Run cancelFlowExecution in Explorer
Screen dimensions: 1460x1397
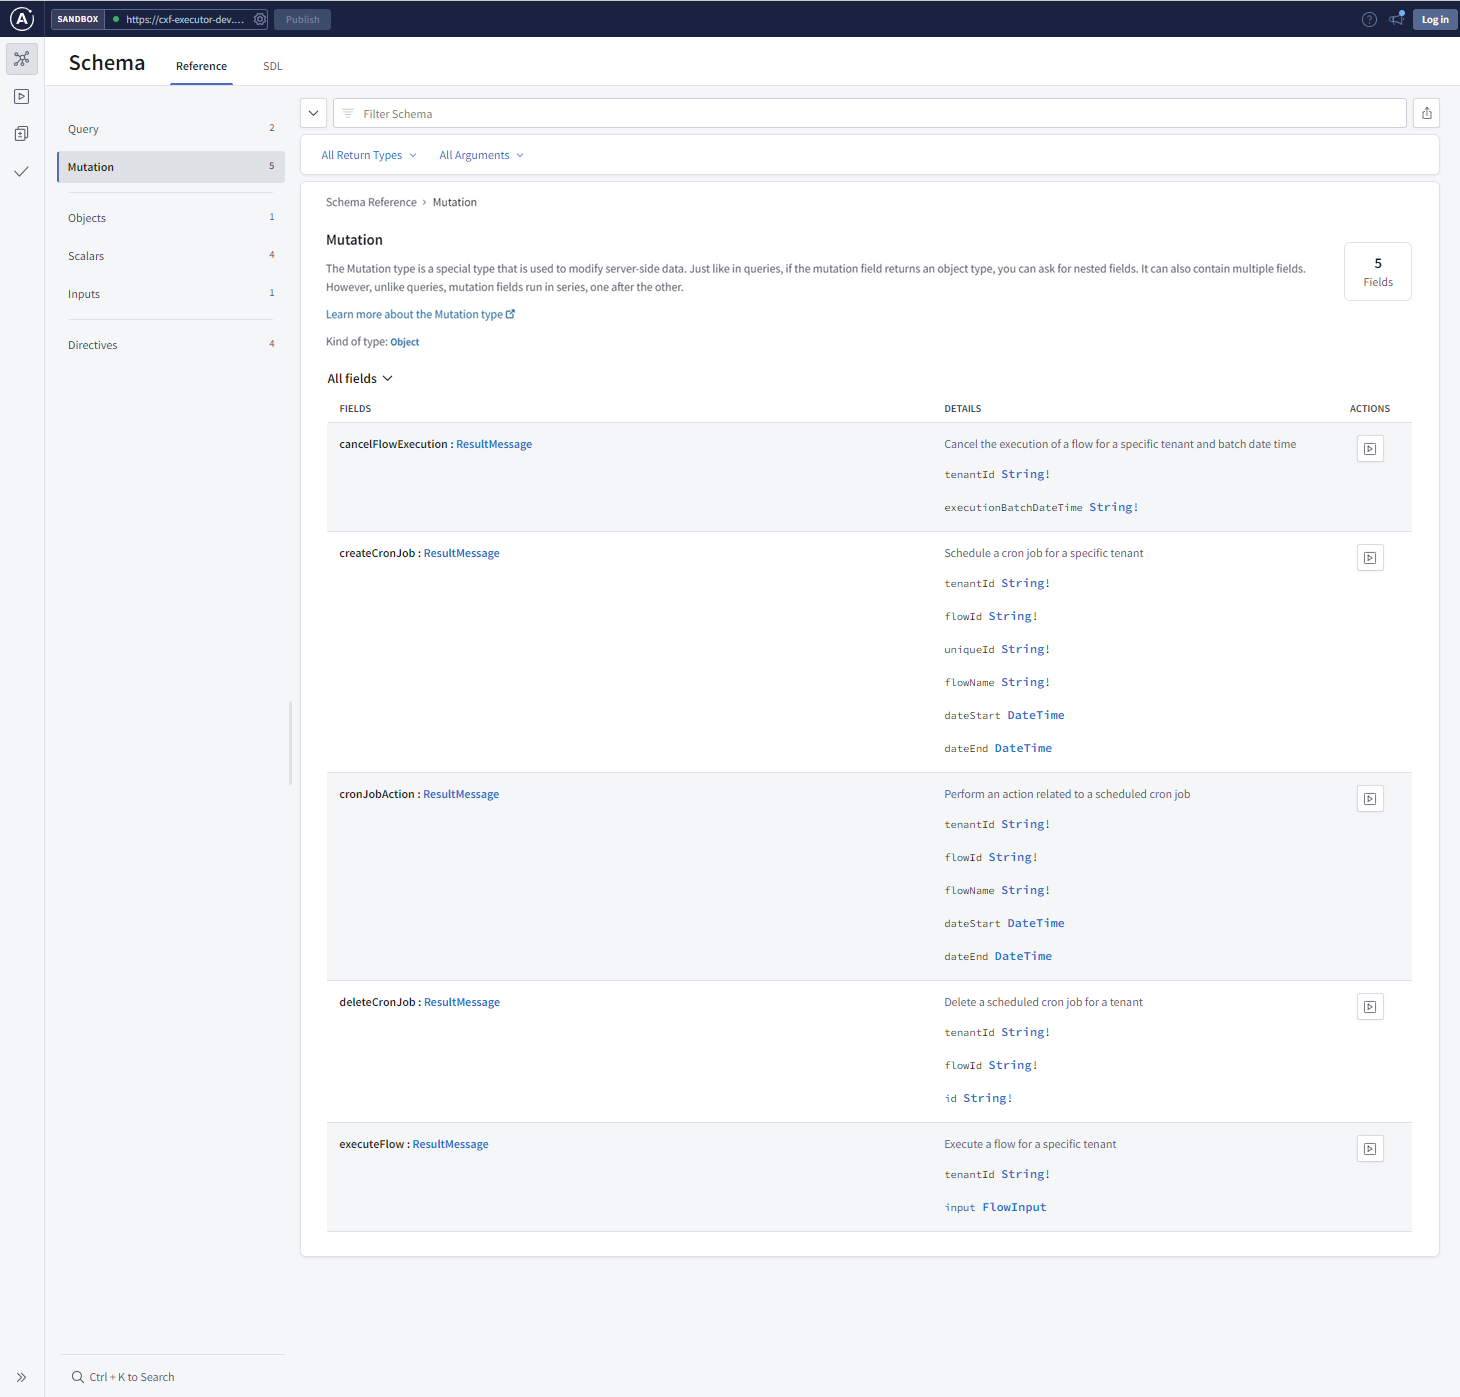pyautogui.click(x=1370, y=449)
